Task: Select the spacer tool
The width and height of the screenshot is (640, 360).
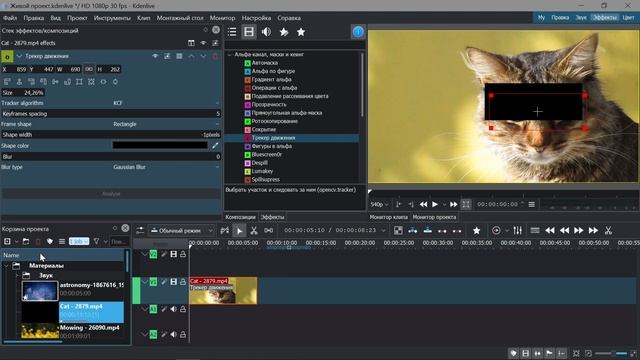Action: [269, 231]
